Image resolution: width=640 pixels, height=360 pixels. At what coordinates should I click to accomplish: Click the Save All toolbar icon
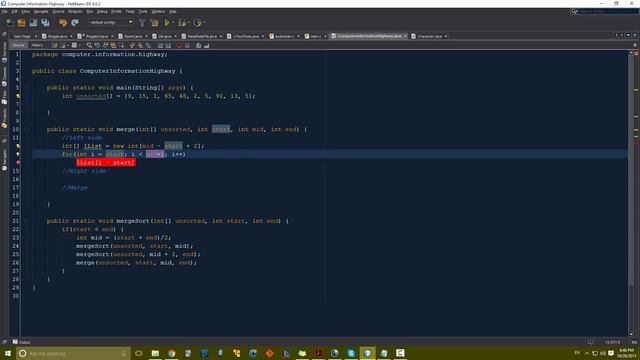pyautogui.click(x=45, y=22)
